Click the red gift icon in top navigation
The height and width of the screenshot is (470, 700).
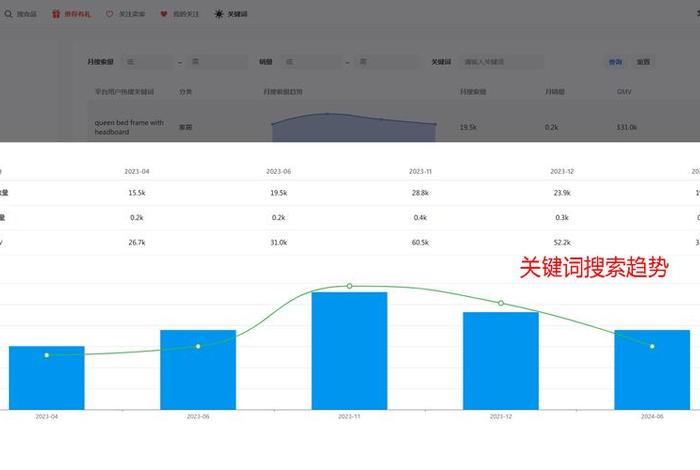coord(56,14)
